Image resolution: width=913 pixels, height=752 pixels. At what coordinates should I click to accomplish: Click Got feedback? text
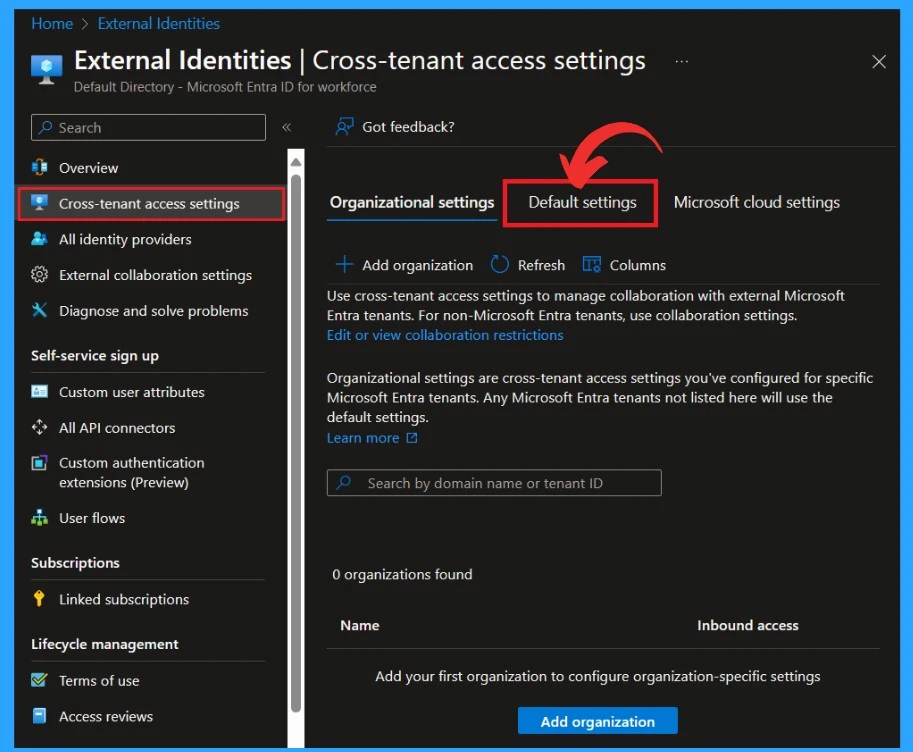coord(408,126)
